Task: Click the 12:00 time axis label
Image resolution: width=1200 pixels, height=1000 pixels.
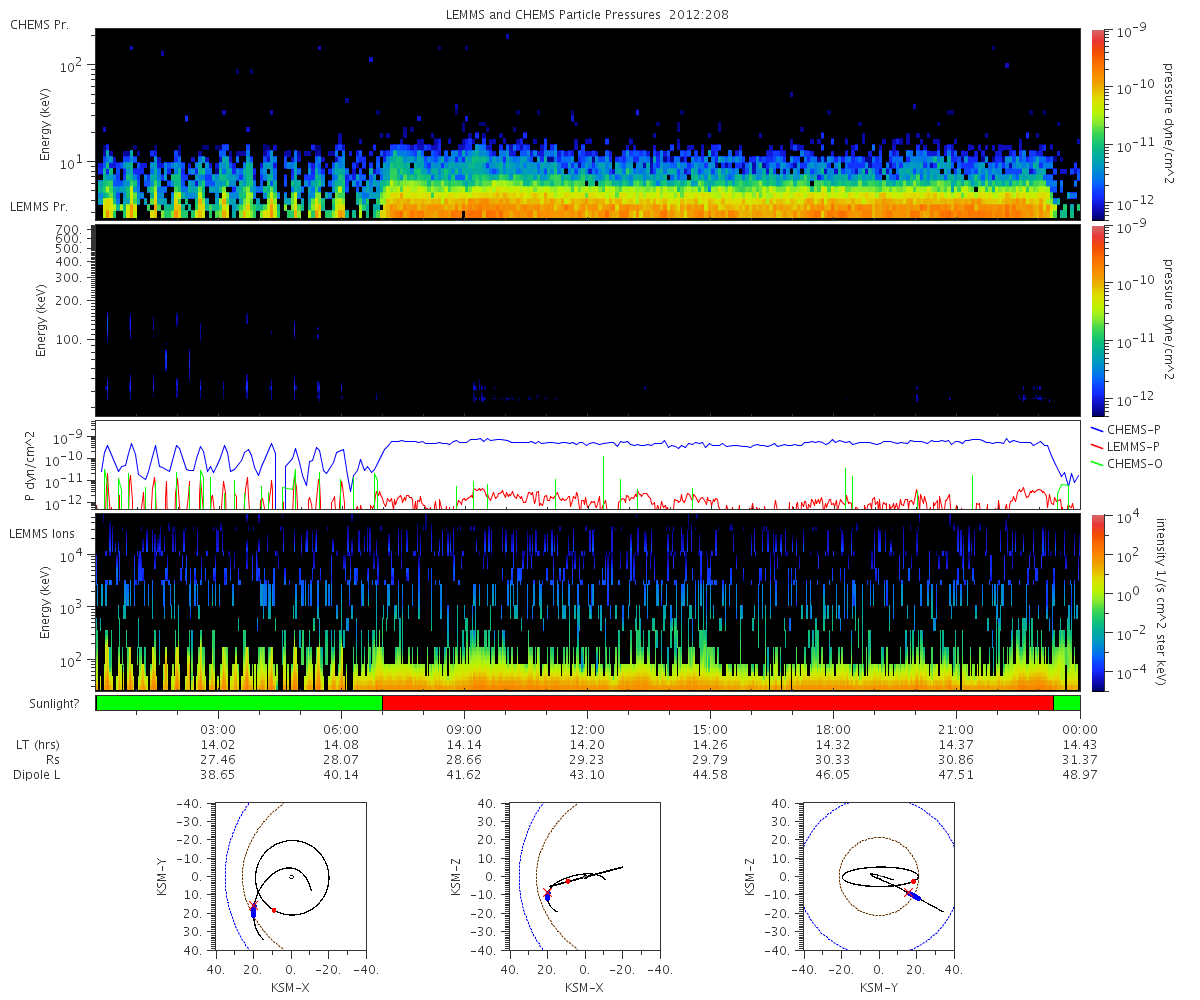Action: click(x=587, y=729)
